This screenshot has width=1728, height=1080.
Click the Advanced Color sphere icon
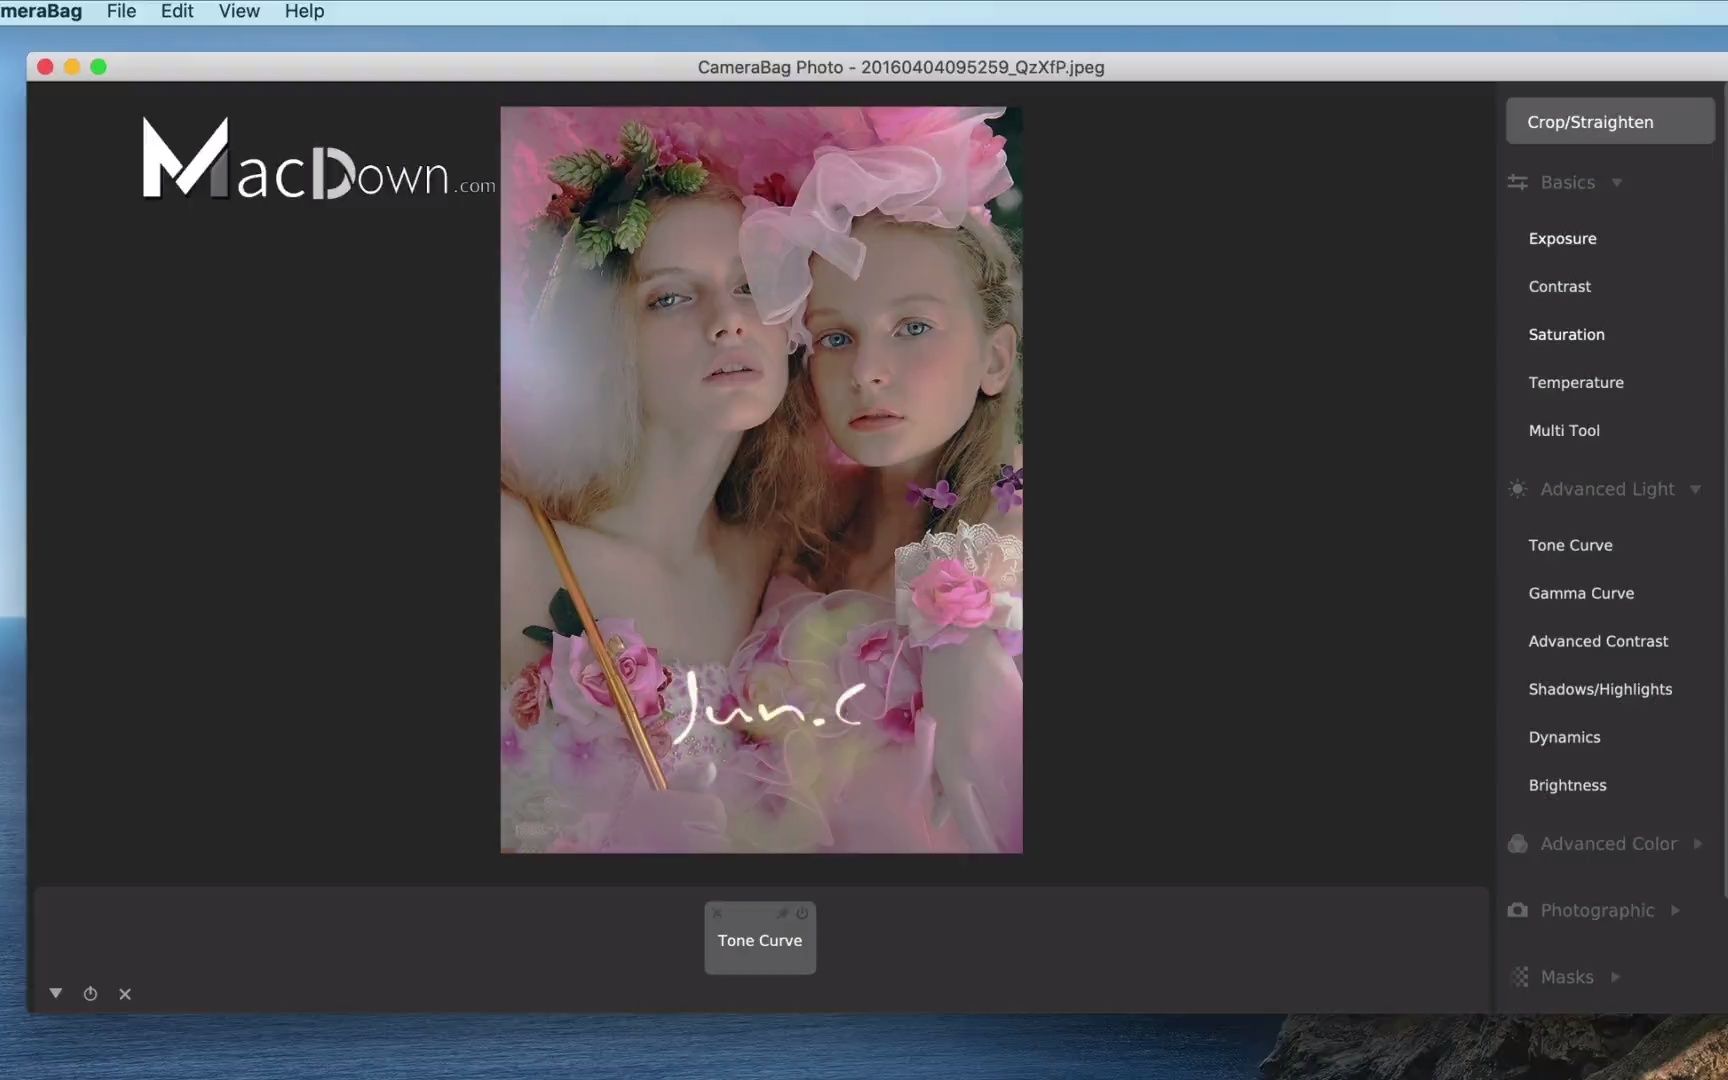tap(1517, 843)
